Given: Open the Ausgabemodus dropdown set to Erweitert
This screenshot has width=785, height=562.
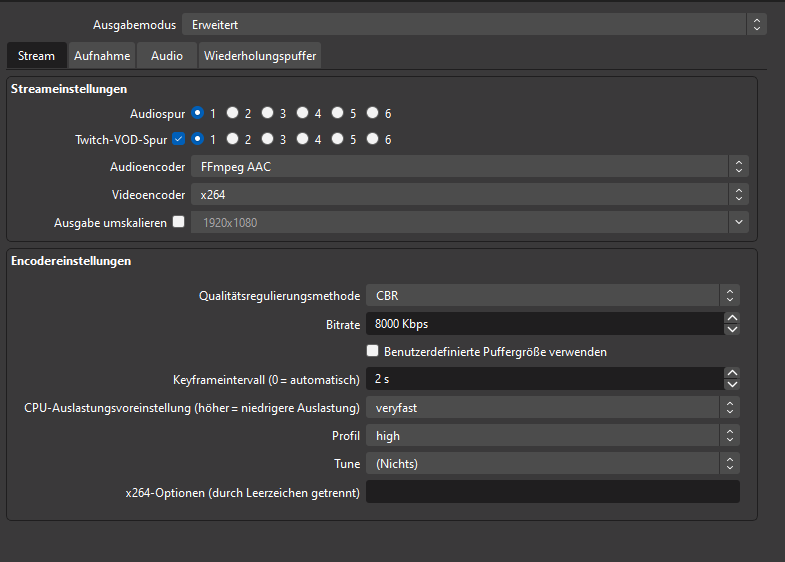Looking at the screenshot, I should (474, 25).
